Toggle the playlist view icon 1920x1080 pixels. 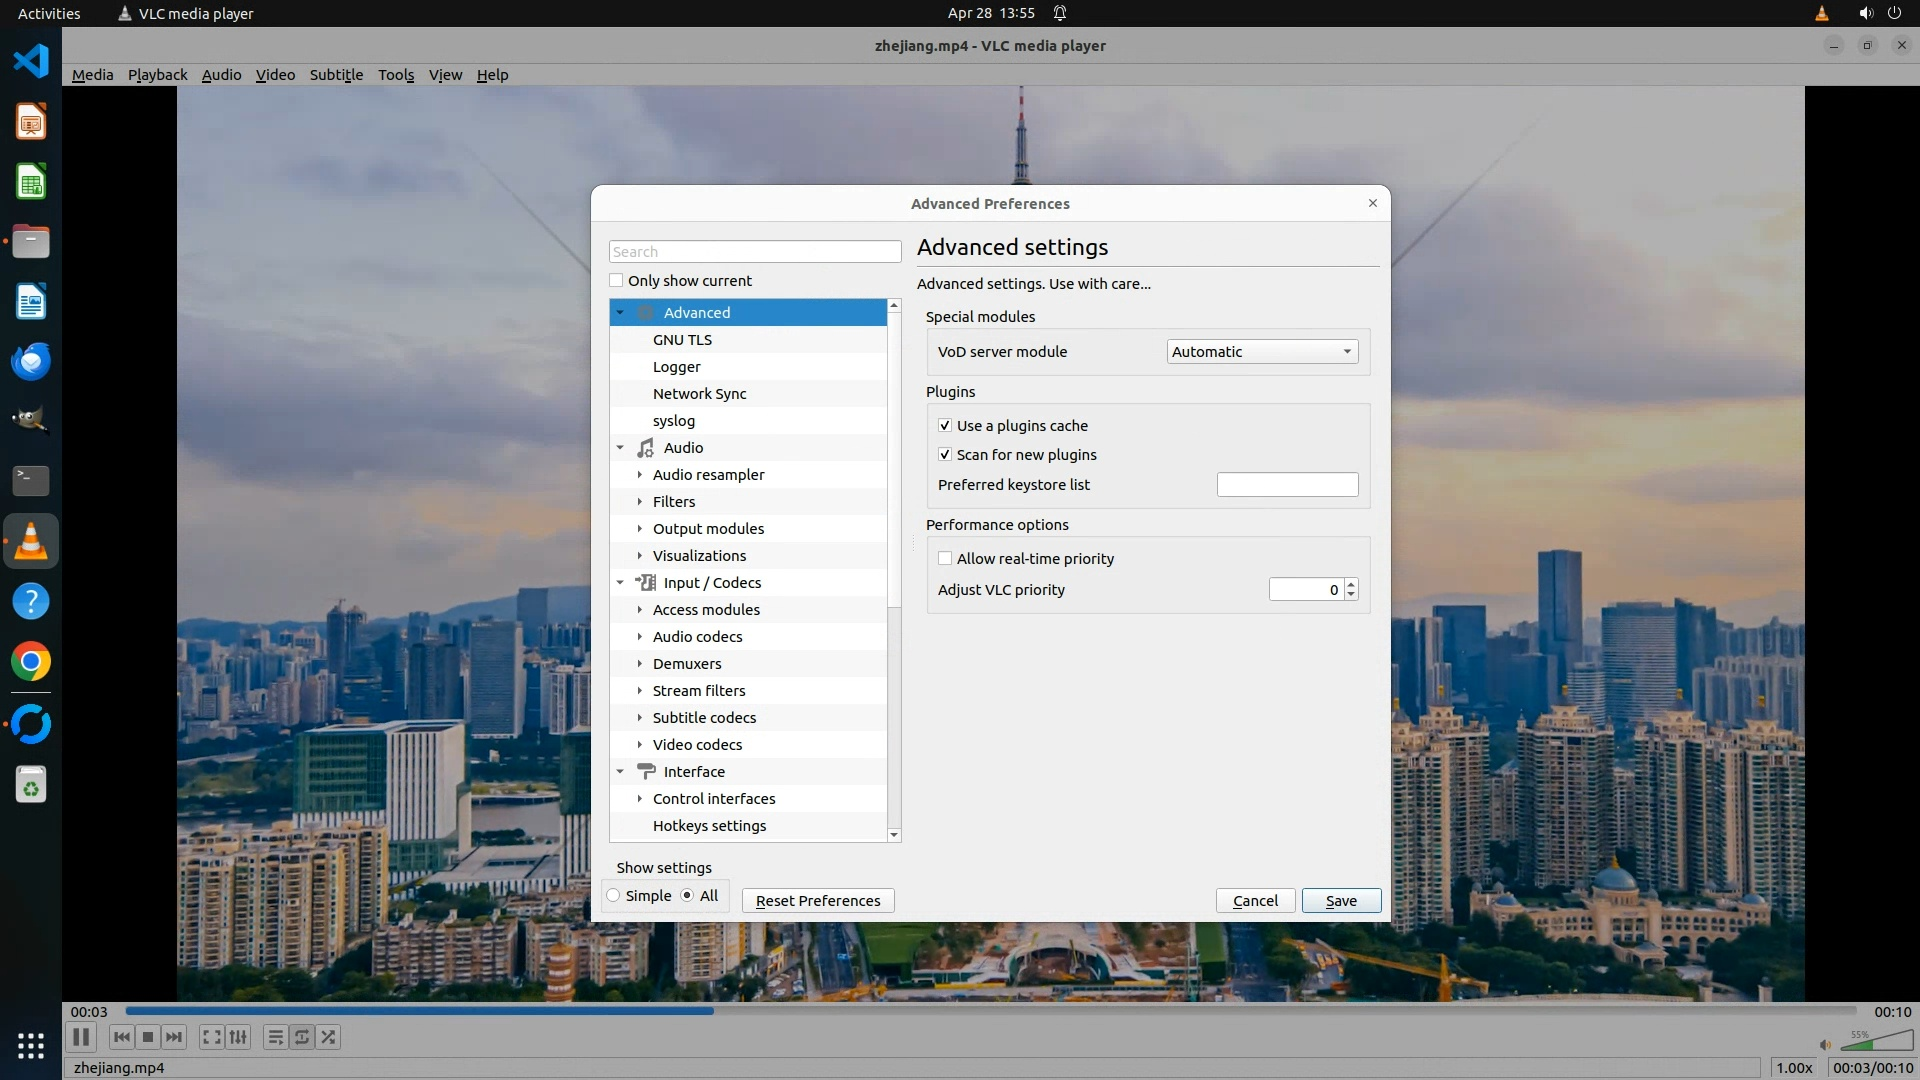pos(275,1037)
